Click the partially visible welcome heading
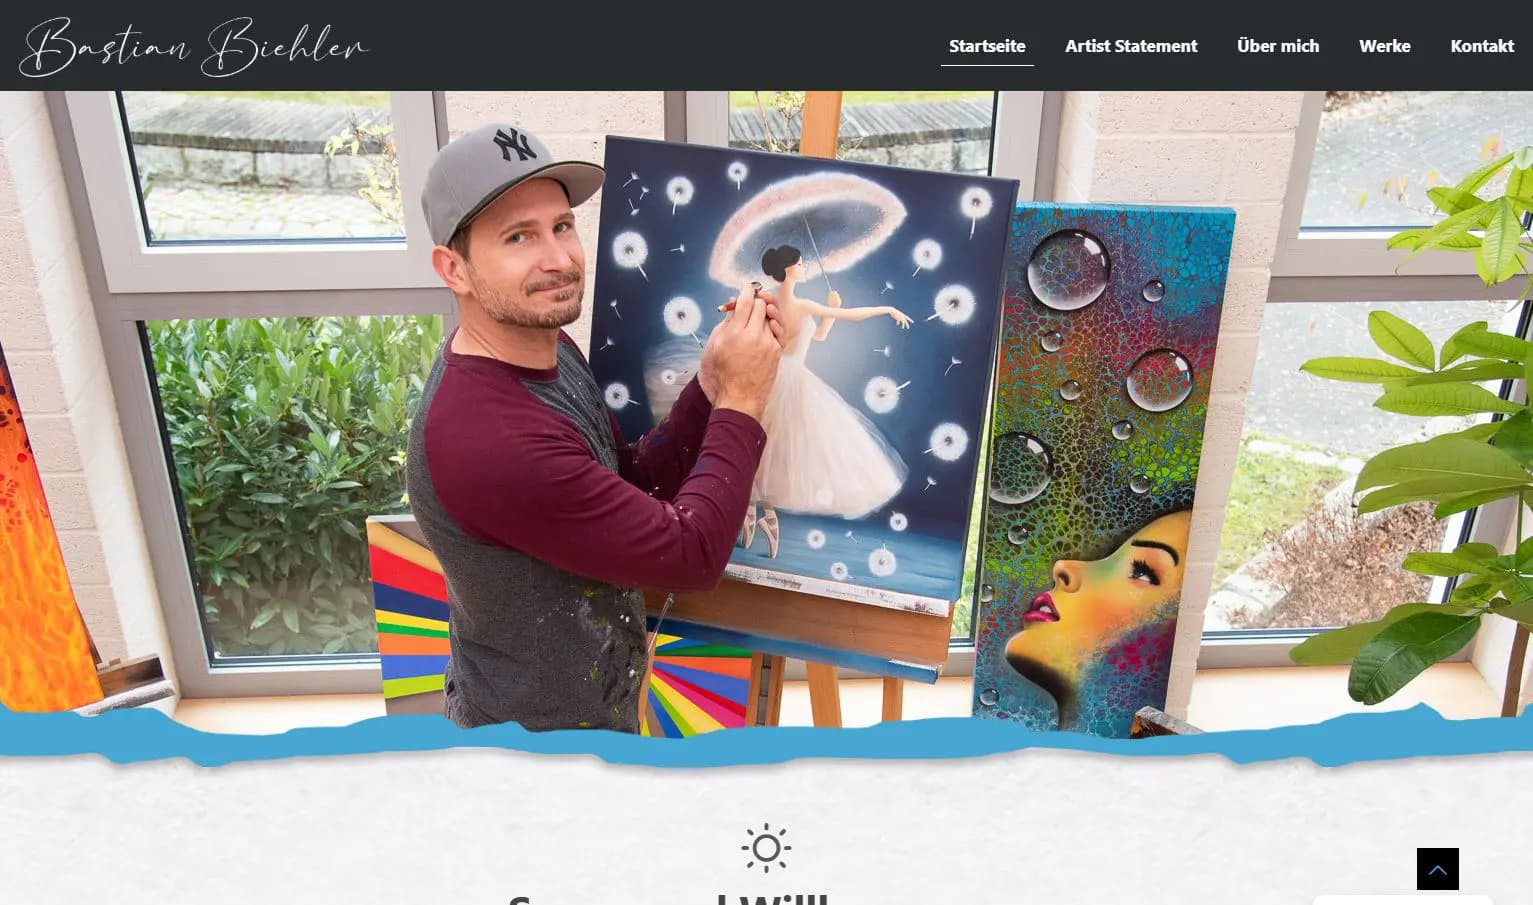 [668, 897]
